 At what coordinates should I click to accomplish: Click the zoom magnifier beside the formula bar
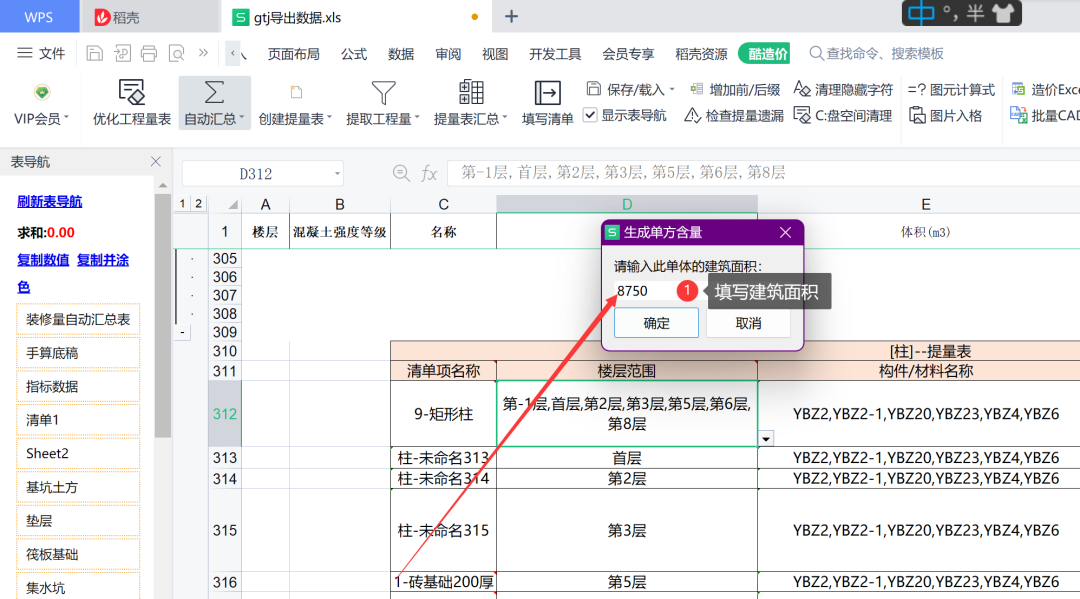(x=401, y=174)
